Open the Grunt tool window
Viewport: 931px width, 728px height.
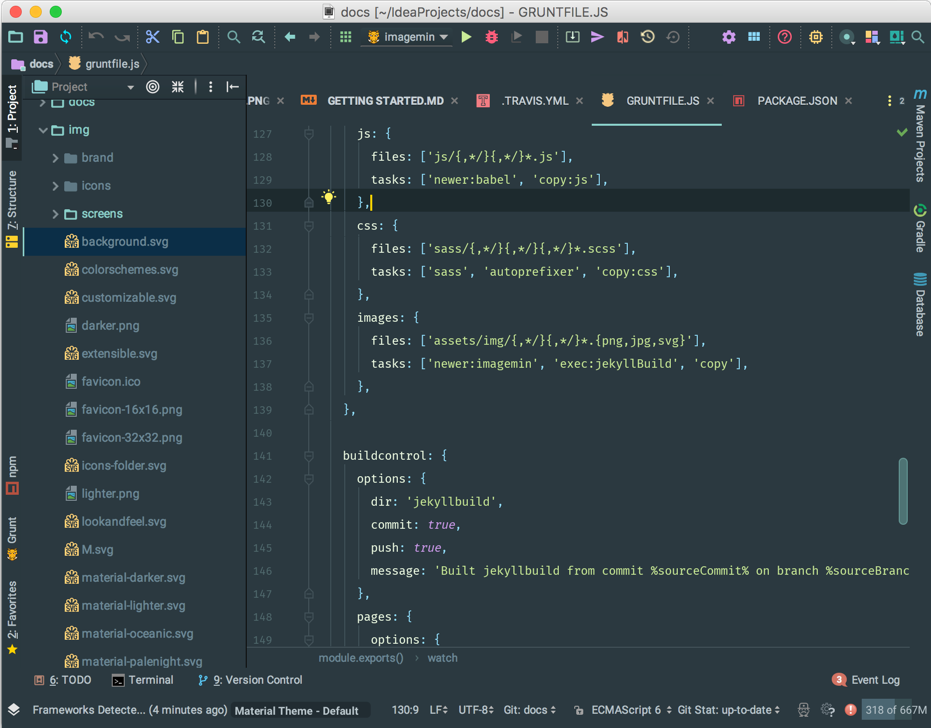12,539
